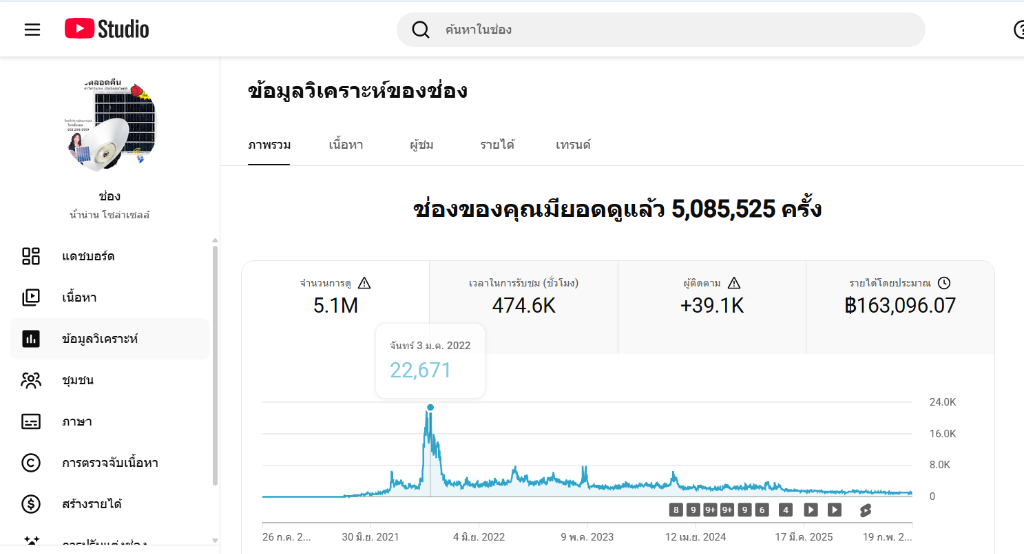Open the hamburger navigation menu
This screenshot has height=554, width=1024.
[x=32, y=29]
